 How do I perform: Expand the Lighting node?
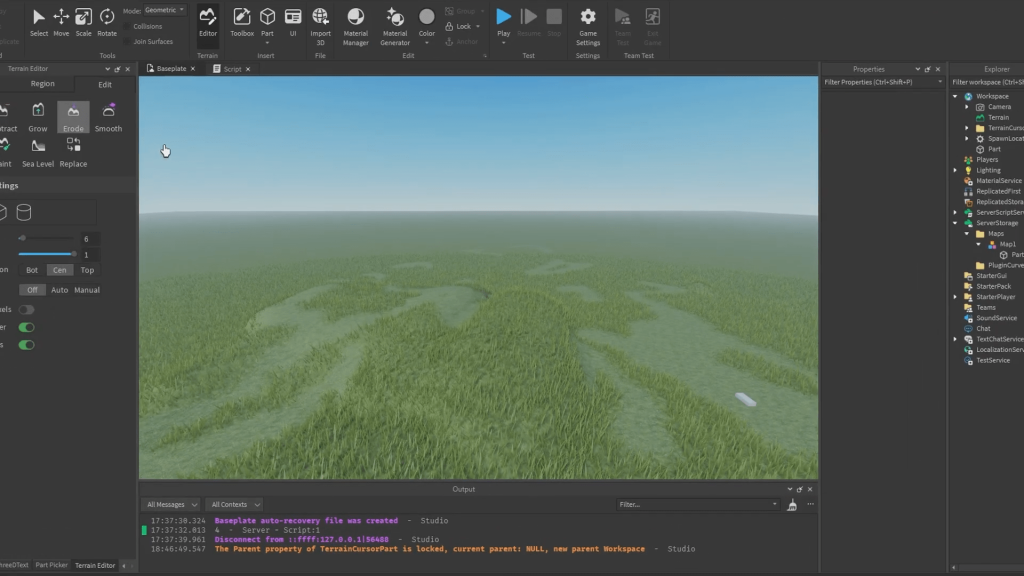[x=955, y=170]
